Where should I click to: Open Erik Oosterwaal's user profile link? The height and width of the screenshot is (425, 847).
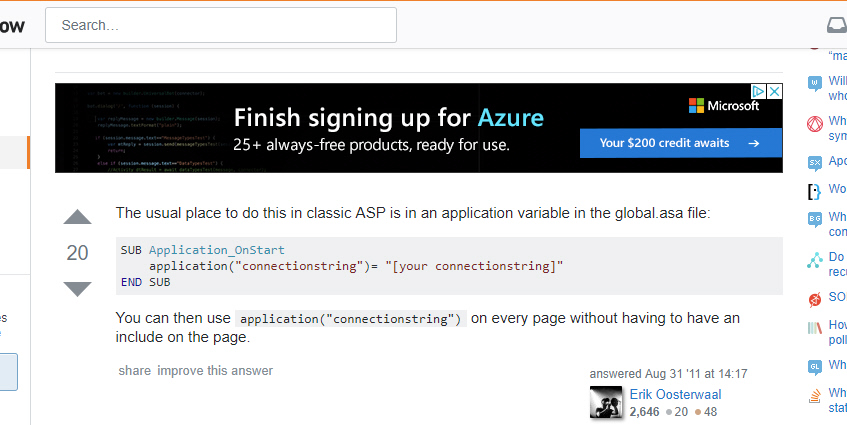[x=675, y=394]
